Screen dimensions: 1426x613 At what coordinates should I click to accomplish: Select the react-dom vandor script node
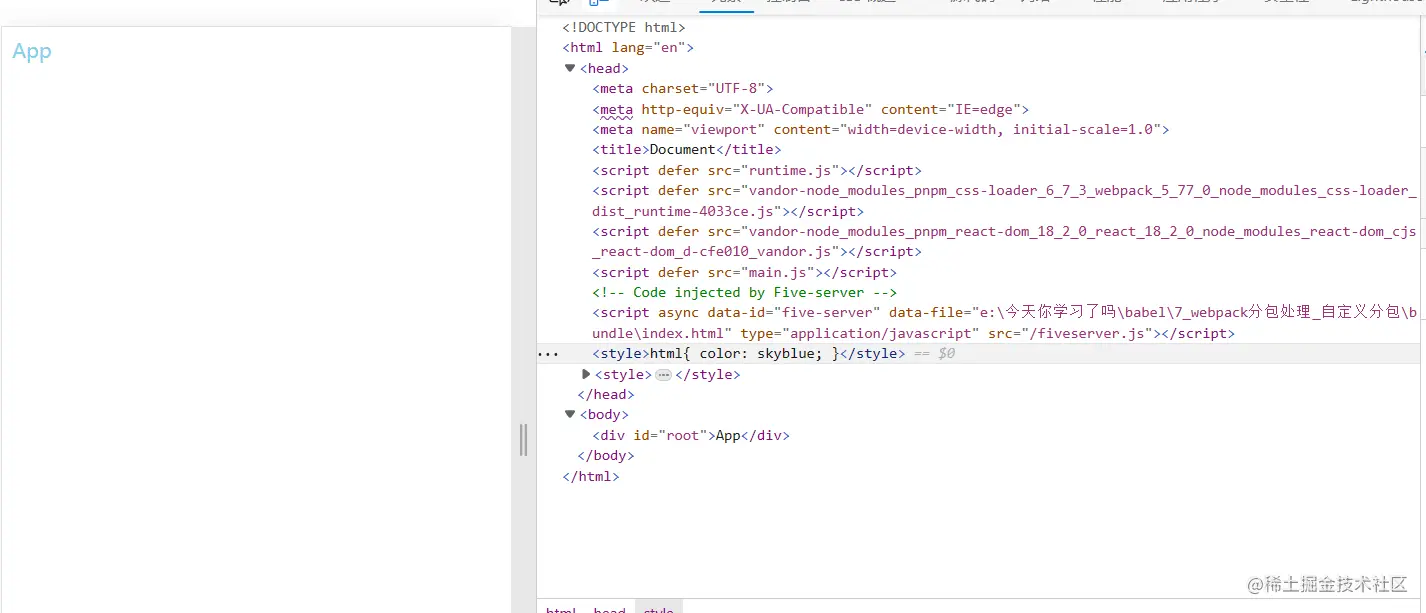[1005, 241]
